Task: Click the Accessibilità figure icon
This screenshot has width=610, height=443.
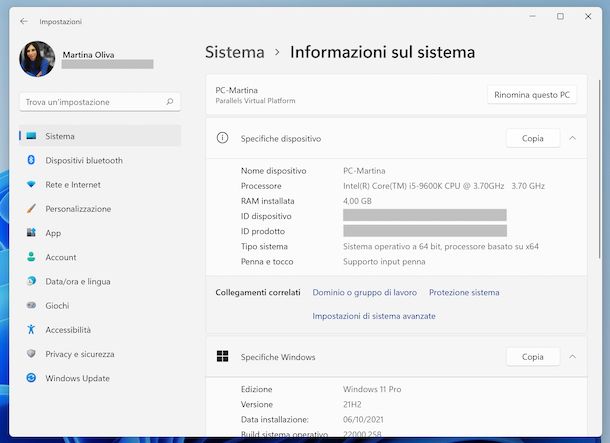Action: click(x=31, y=329)
